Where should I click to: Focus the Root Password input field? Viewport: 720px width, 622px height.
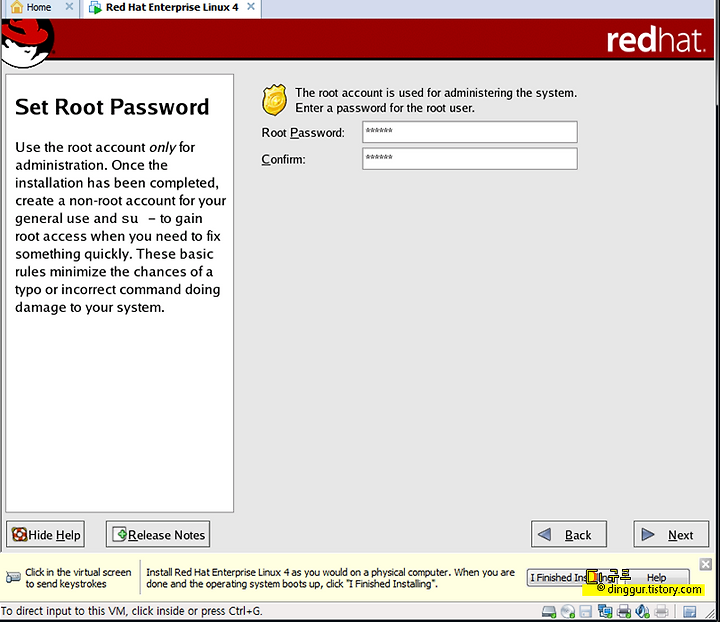point(470,132)
